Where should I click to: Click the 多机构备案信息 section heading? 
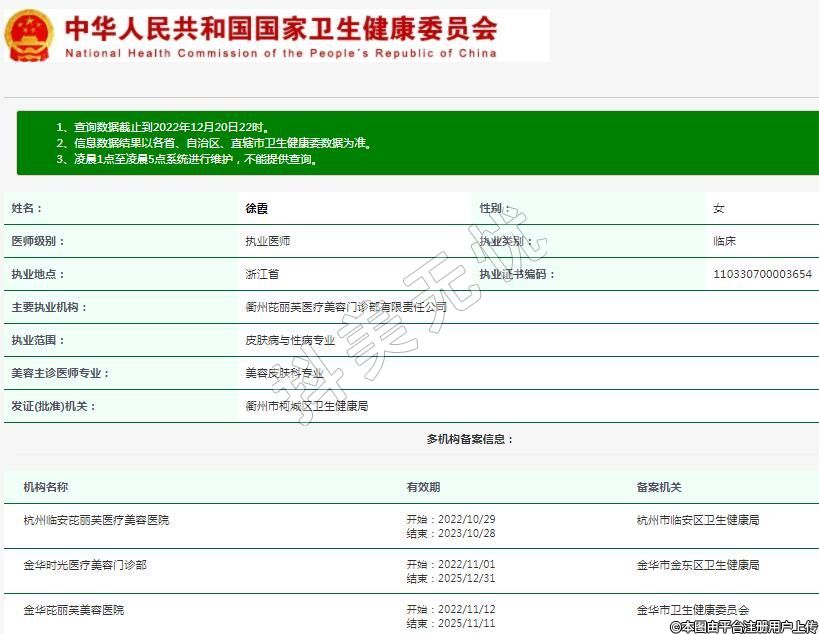[470, 439]
